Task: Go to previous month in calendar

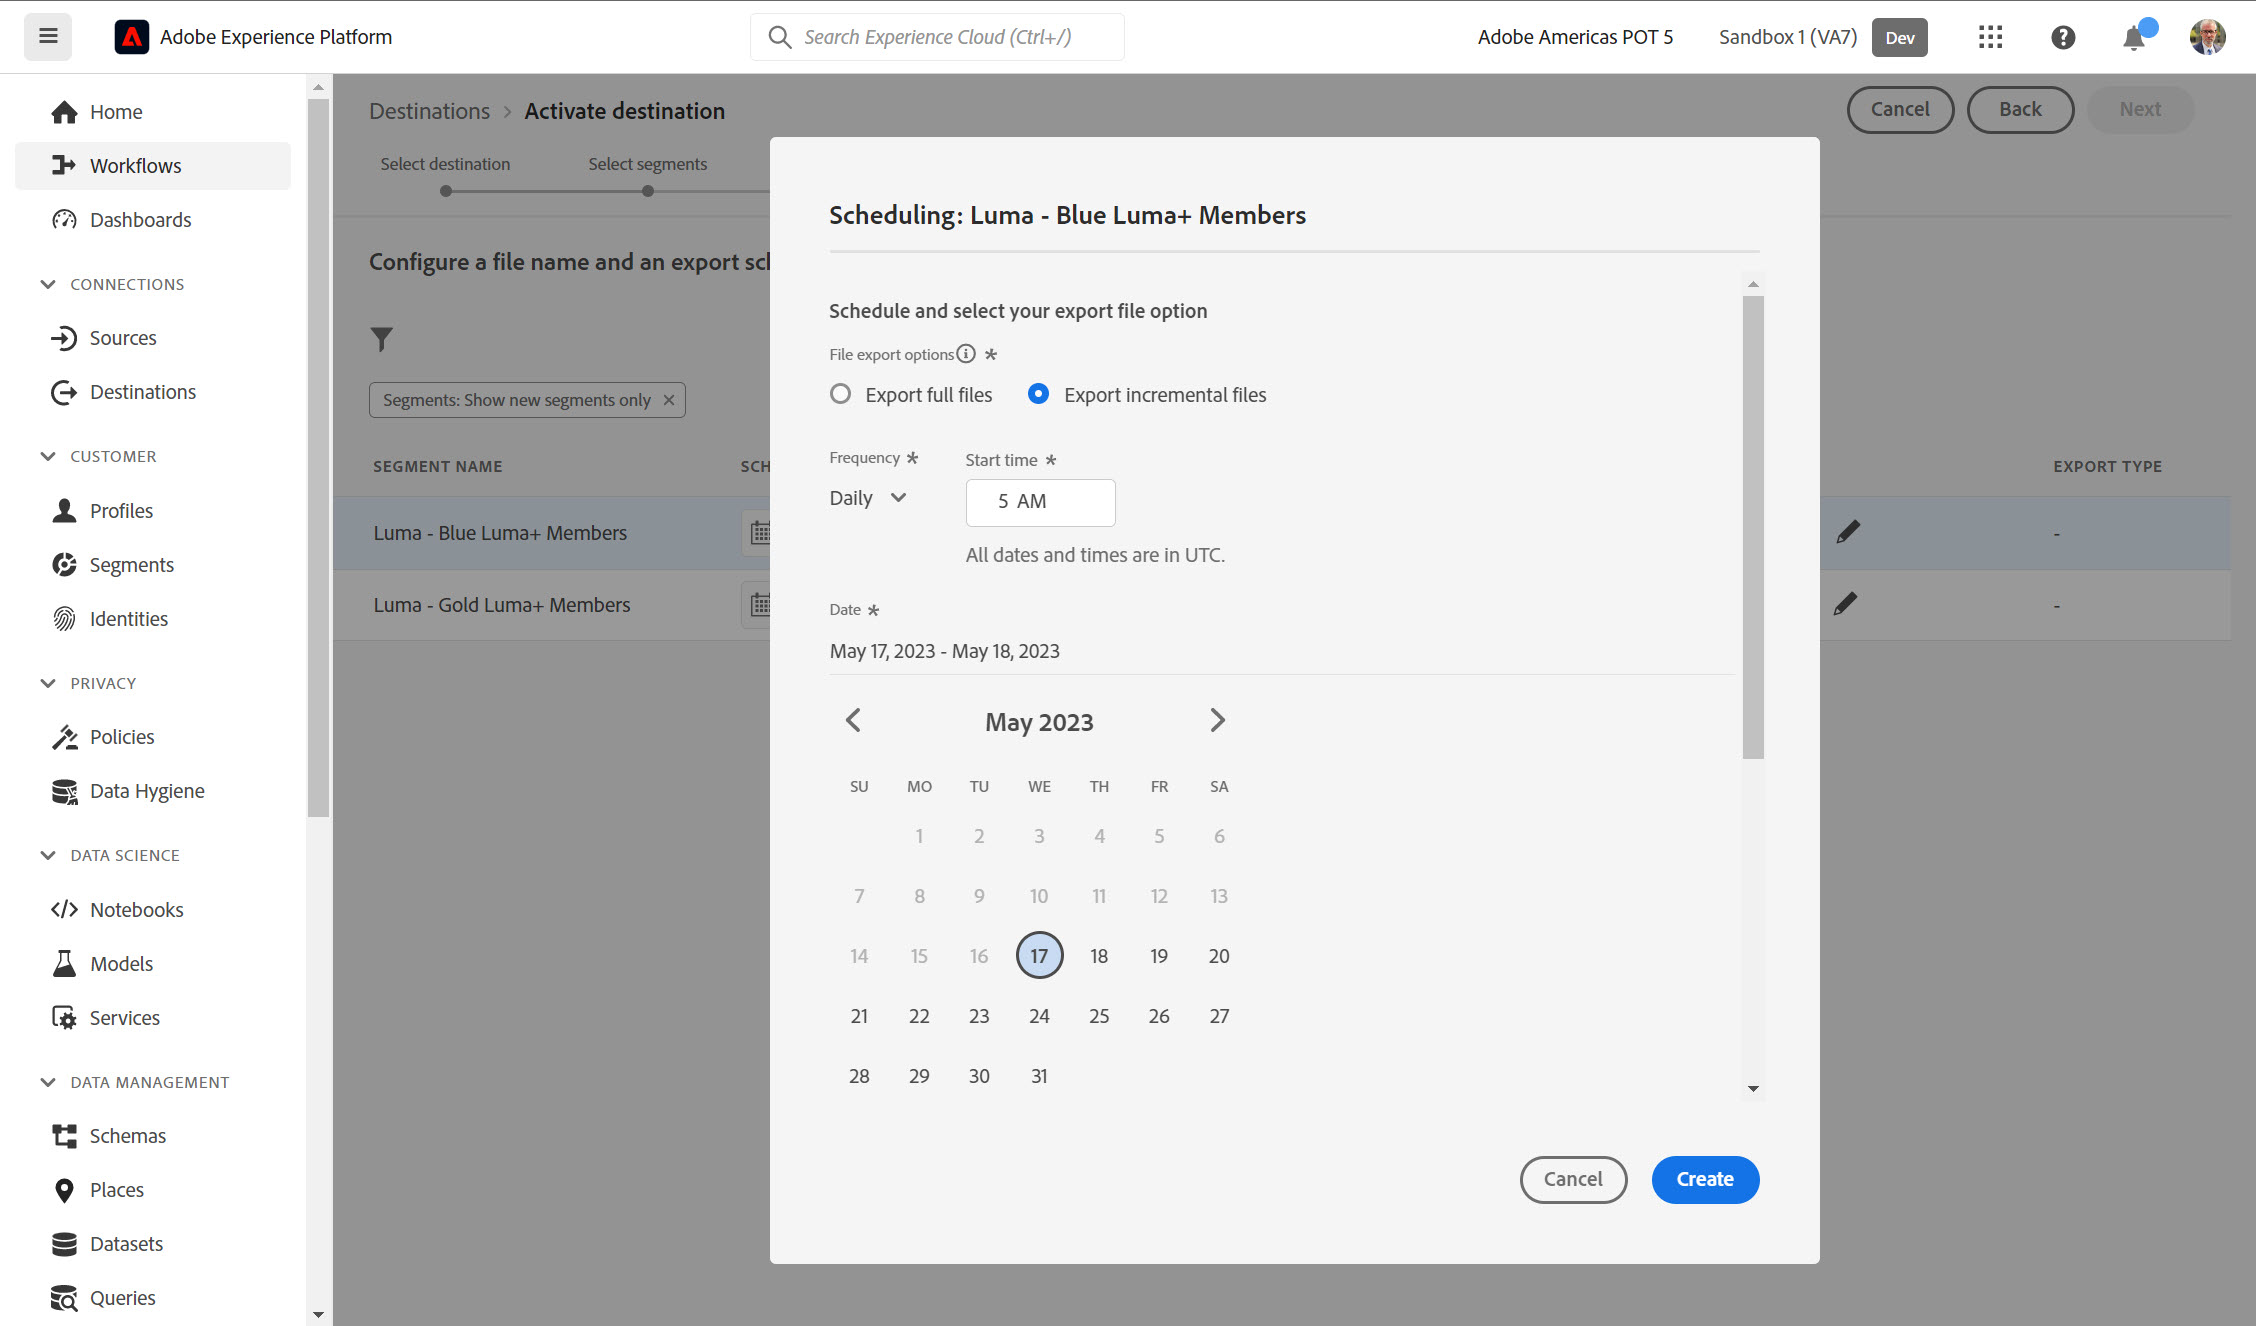Action: [x=853, y=720]
